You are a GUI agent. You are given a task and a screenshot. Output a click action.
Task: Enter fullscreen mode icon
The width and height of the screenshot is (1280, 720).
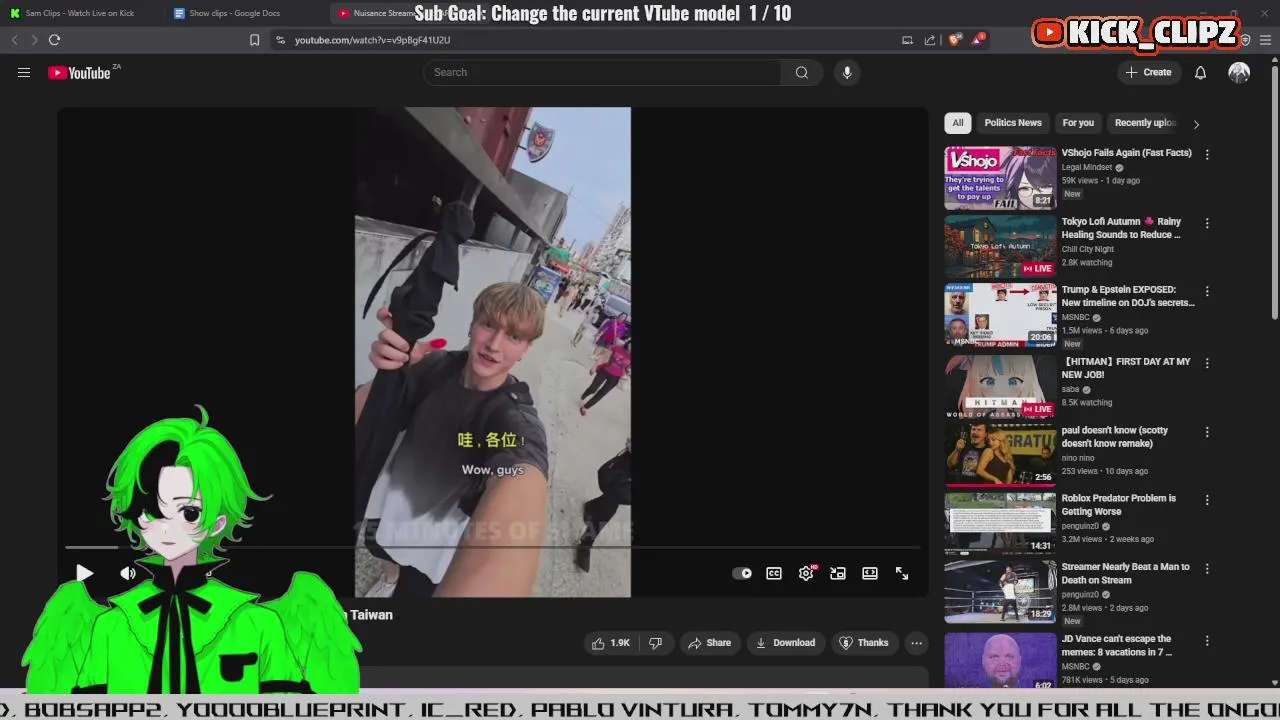pos(902,573)
